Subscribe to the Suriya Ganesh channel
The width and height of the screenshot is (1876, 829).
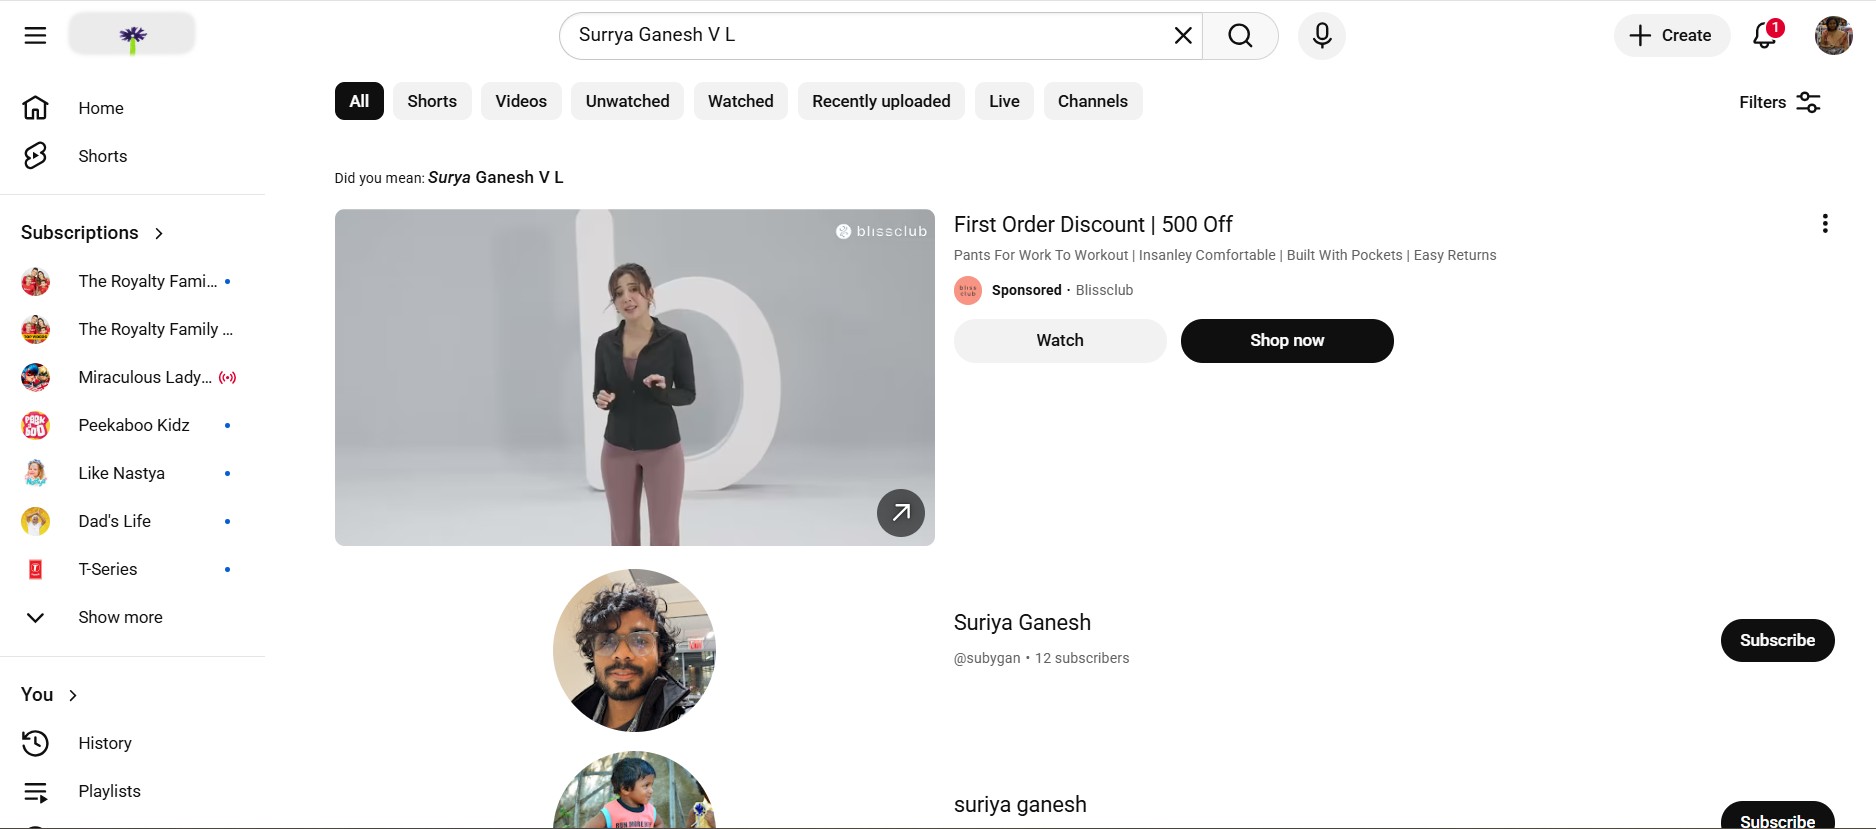(1777, 640)
